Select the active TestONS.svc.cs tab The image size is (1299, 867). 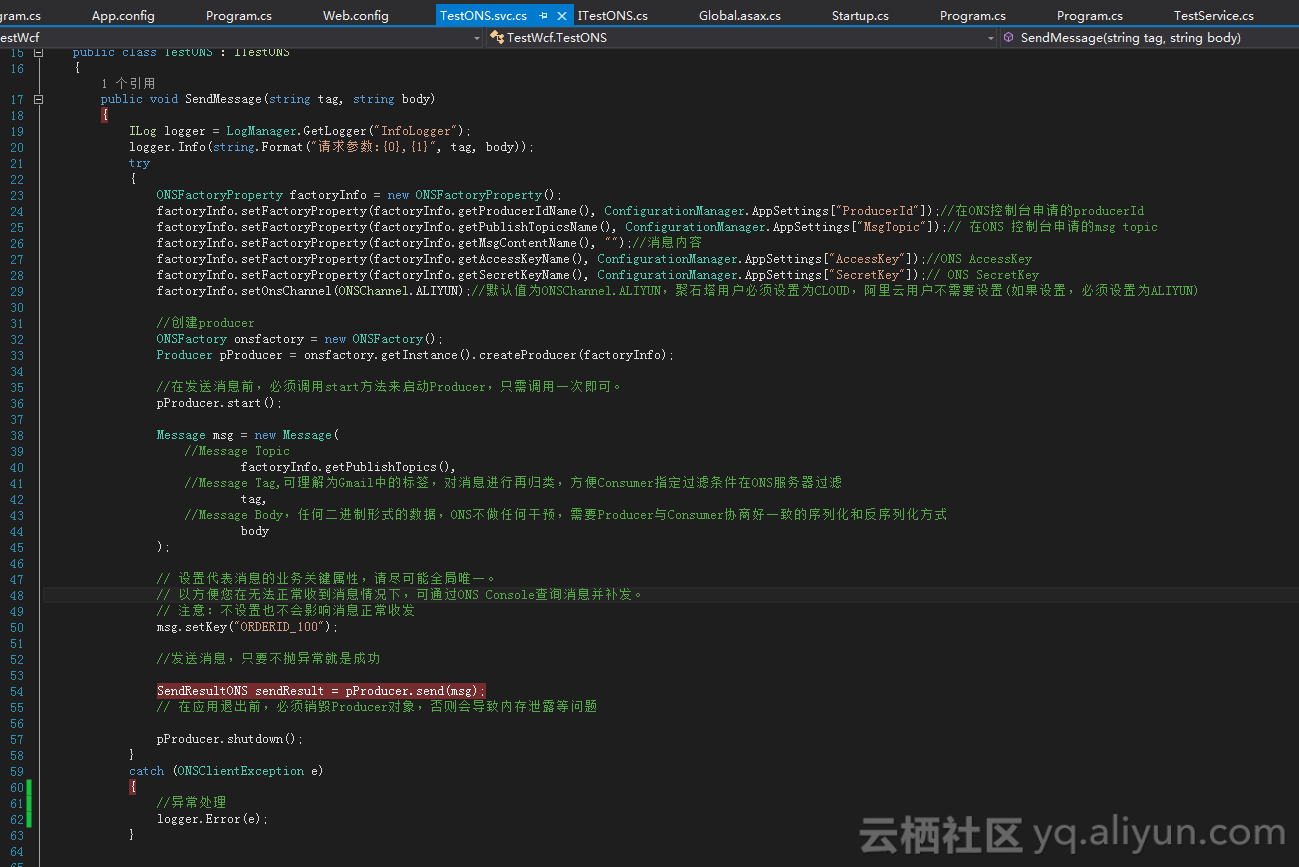483,16
